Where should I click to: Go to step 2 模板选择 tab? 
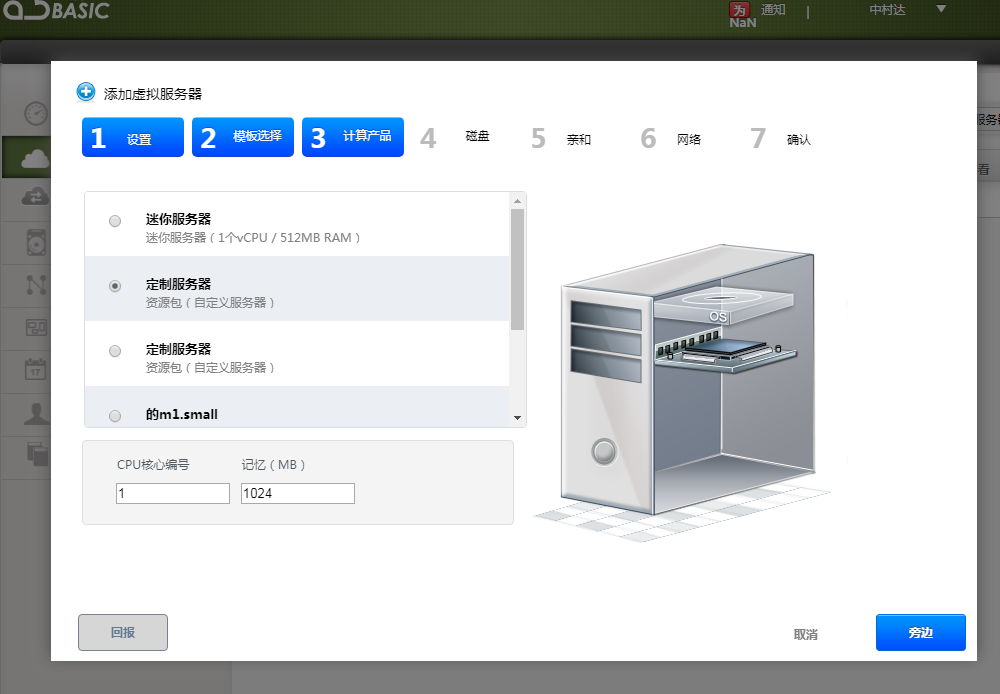pyautogui.click(x=243, y=138)
